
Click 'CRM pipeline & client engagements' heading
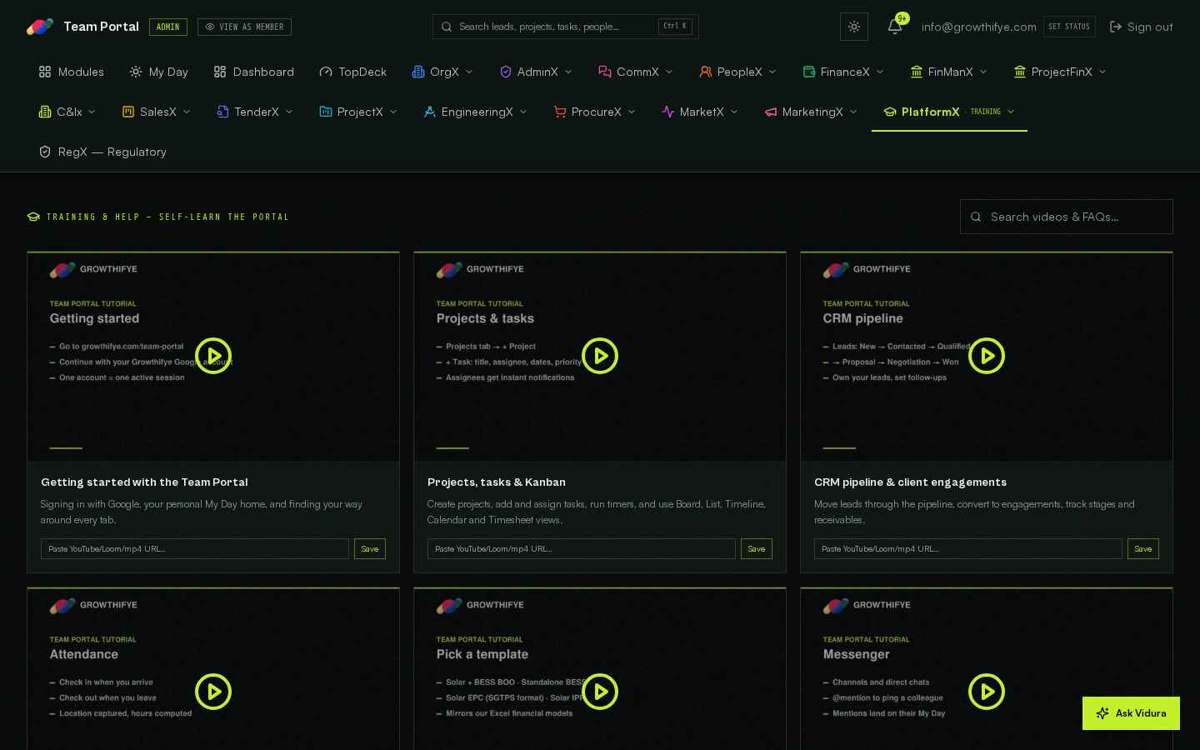click(910, 482)
